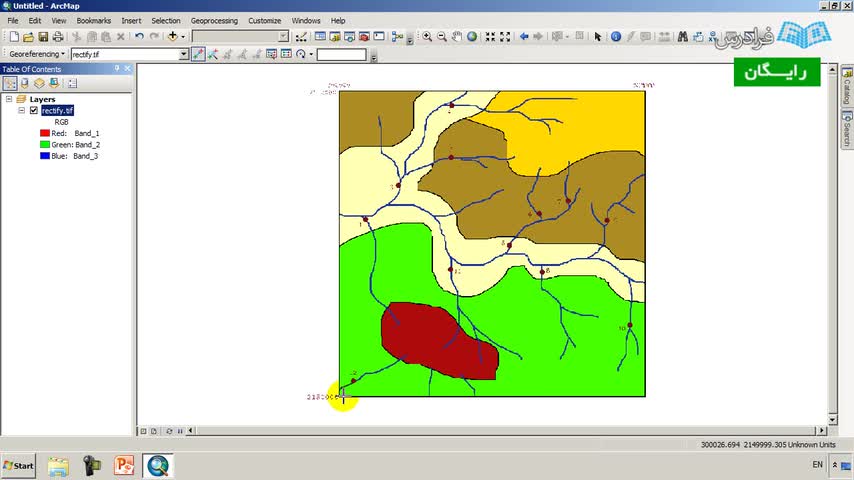Click the Add Data plus icon

173,37
